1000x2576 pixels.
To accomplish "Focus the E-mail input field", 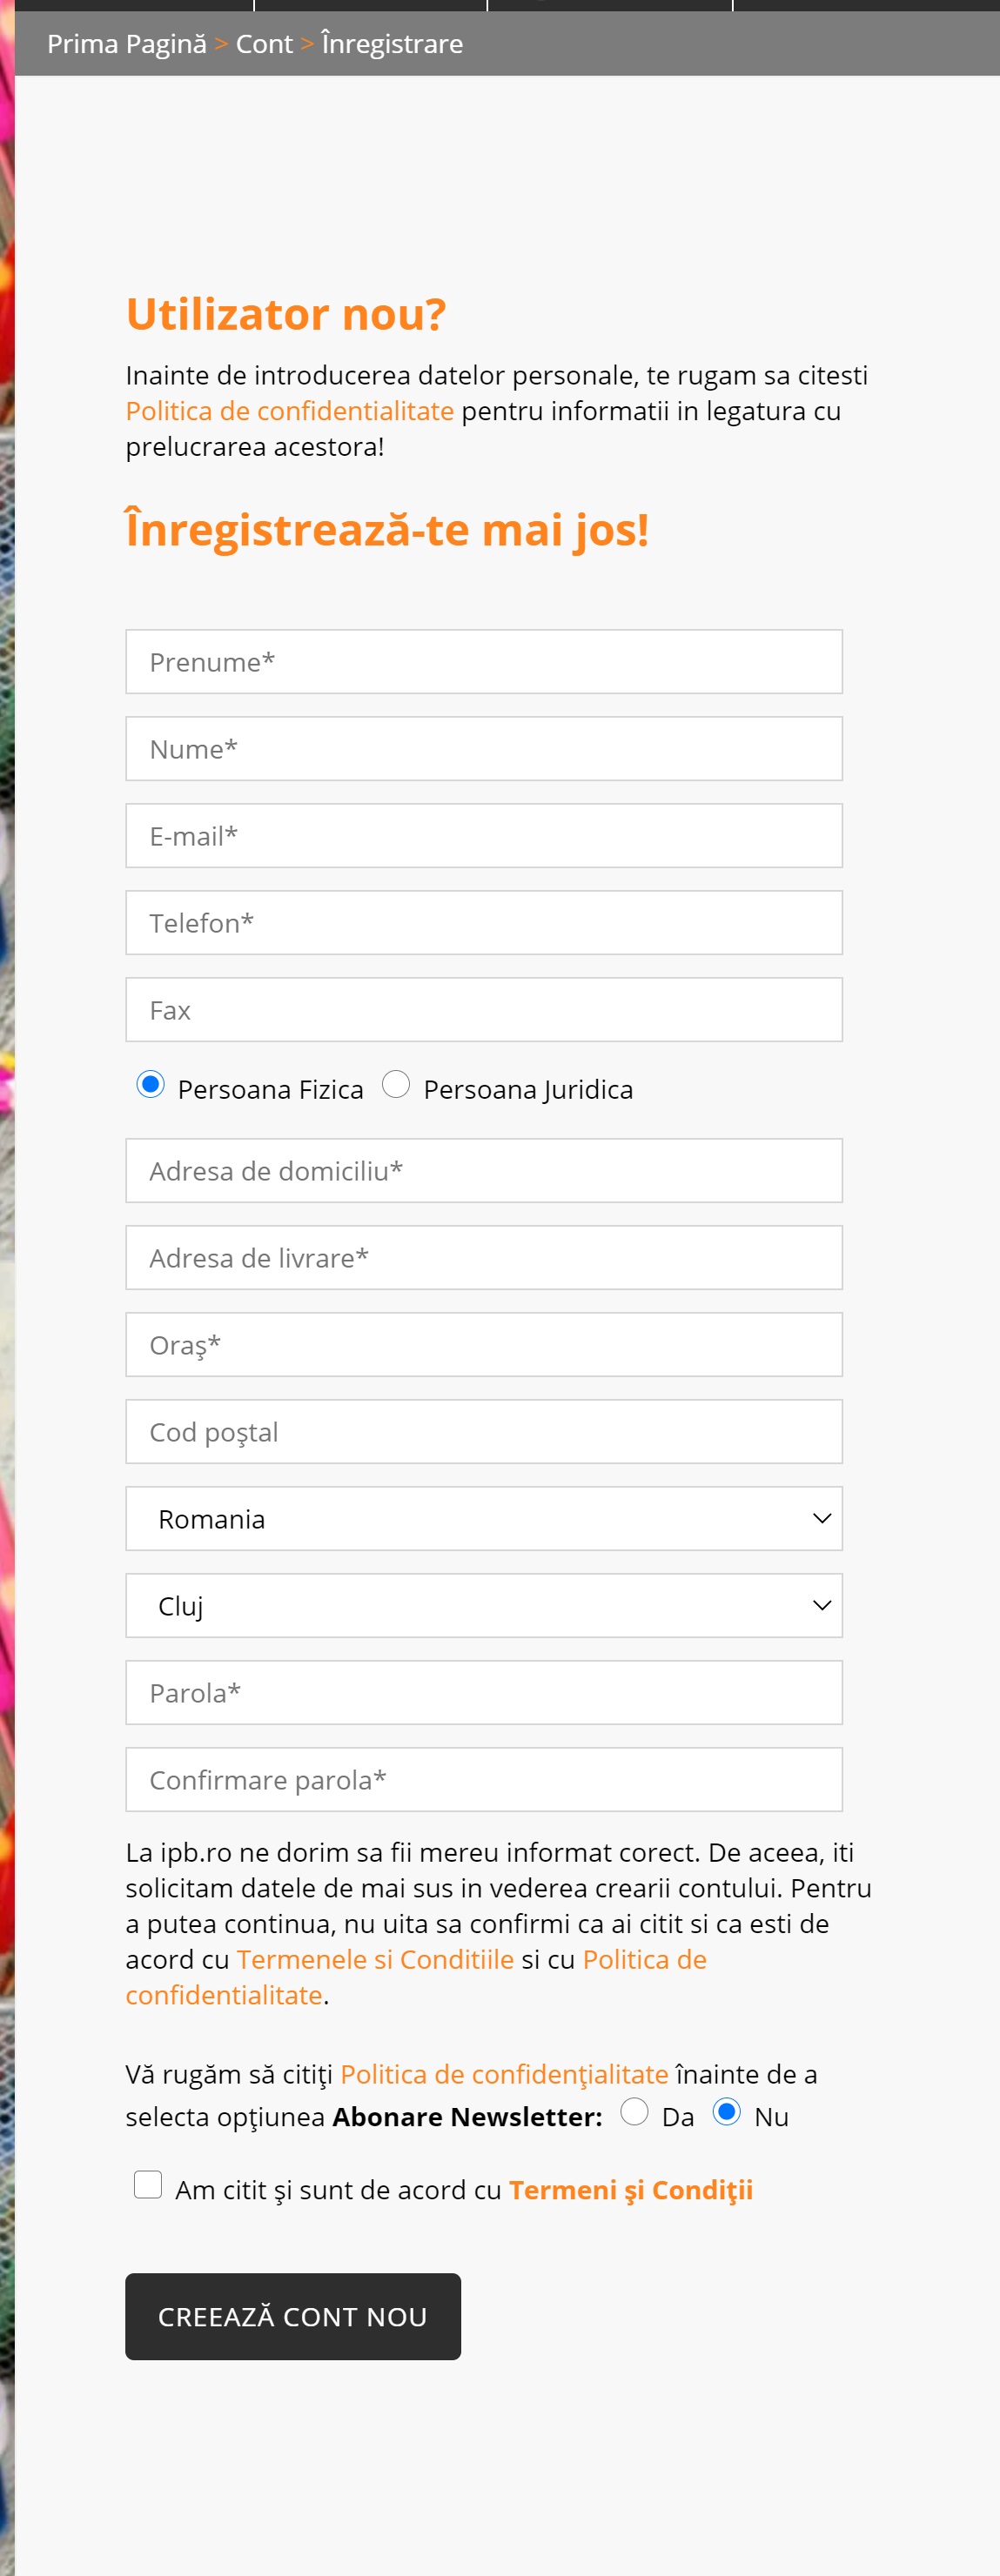I will point(484,836).
